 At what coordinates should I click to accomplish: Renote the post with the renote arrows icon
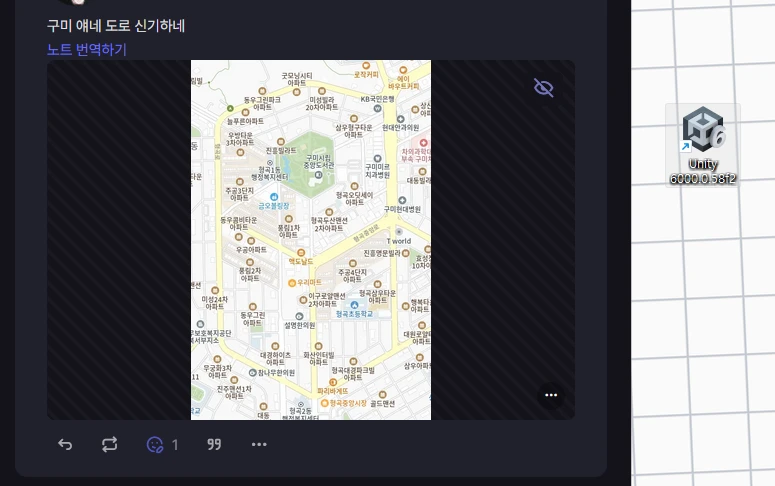click(x=109, y=444)
